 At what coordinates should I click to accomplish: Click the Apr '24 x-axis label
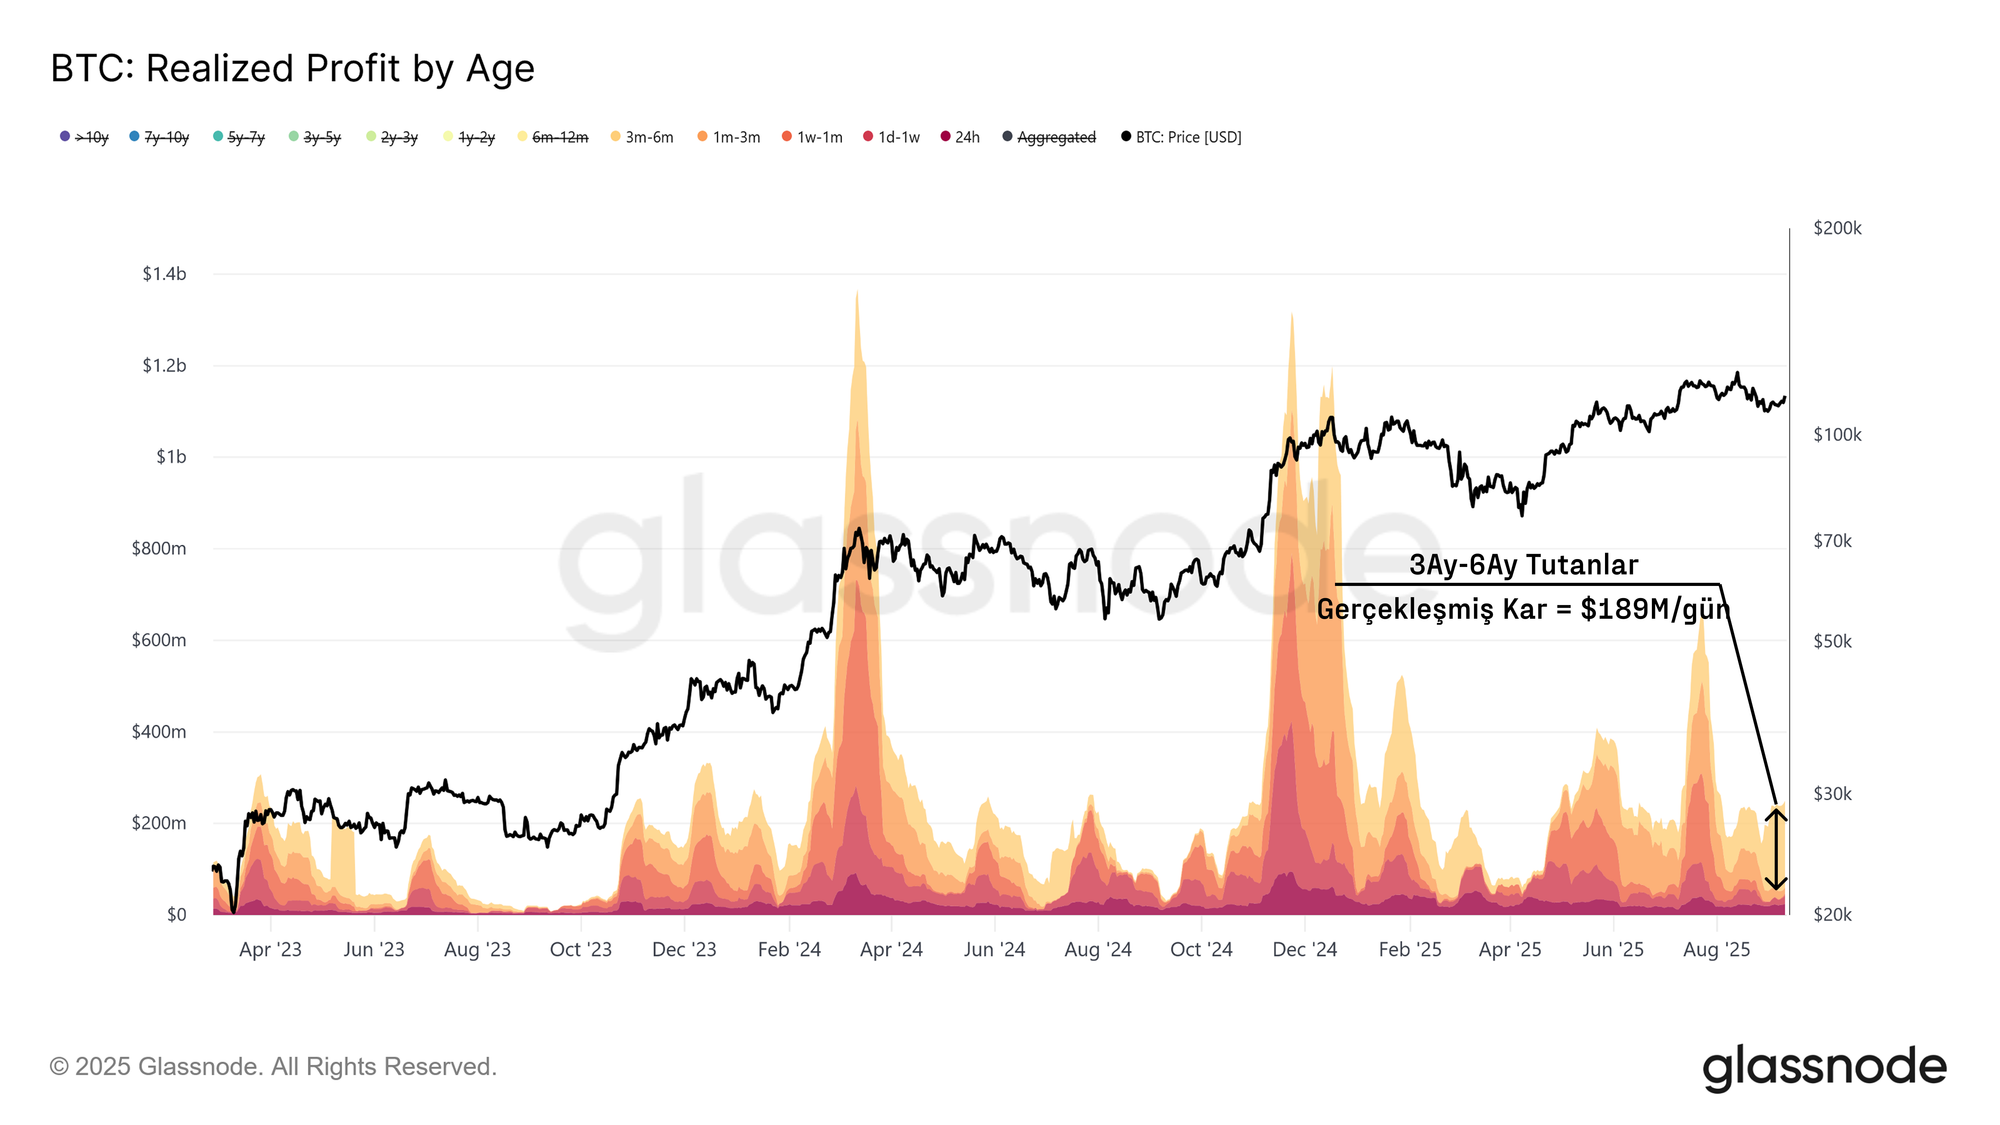click(891, 950)
